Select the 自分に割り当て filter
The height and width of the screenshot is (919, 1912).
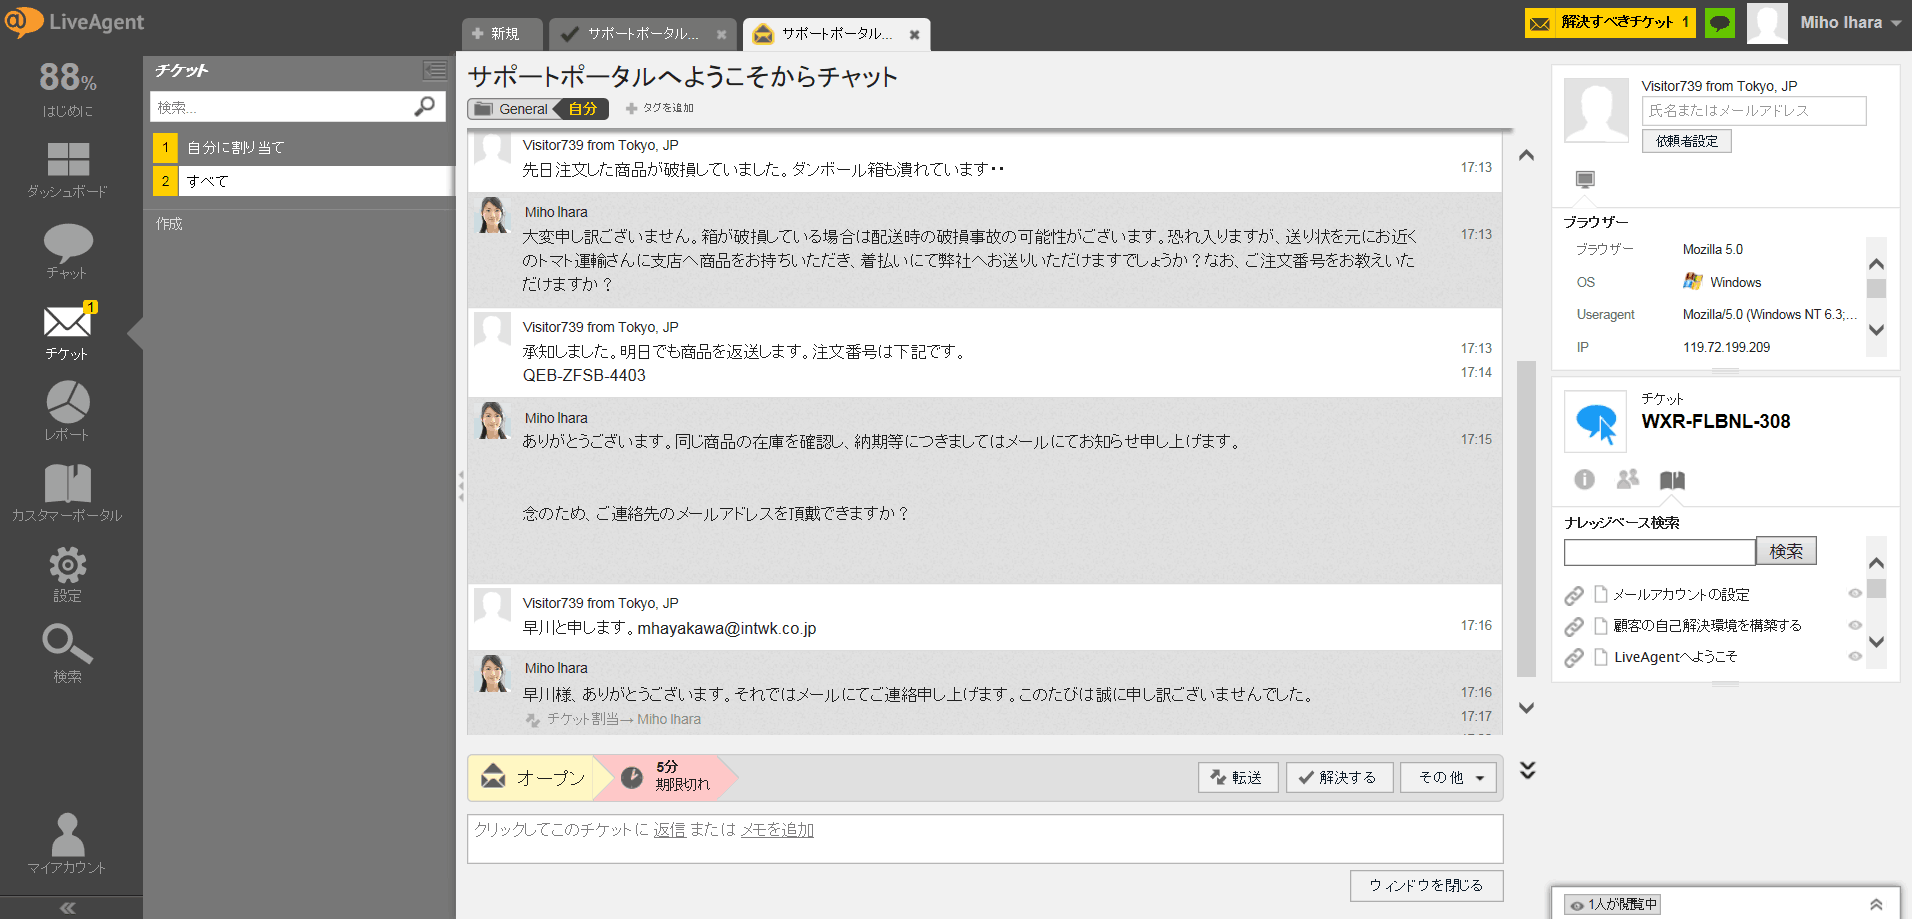[x=302, y=148]
